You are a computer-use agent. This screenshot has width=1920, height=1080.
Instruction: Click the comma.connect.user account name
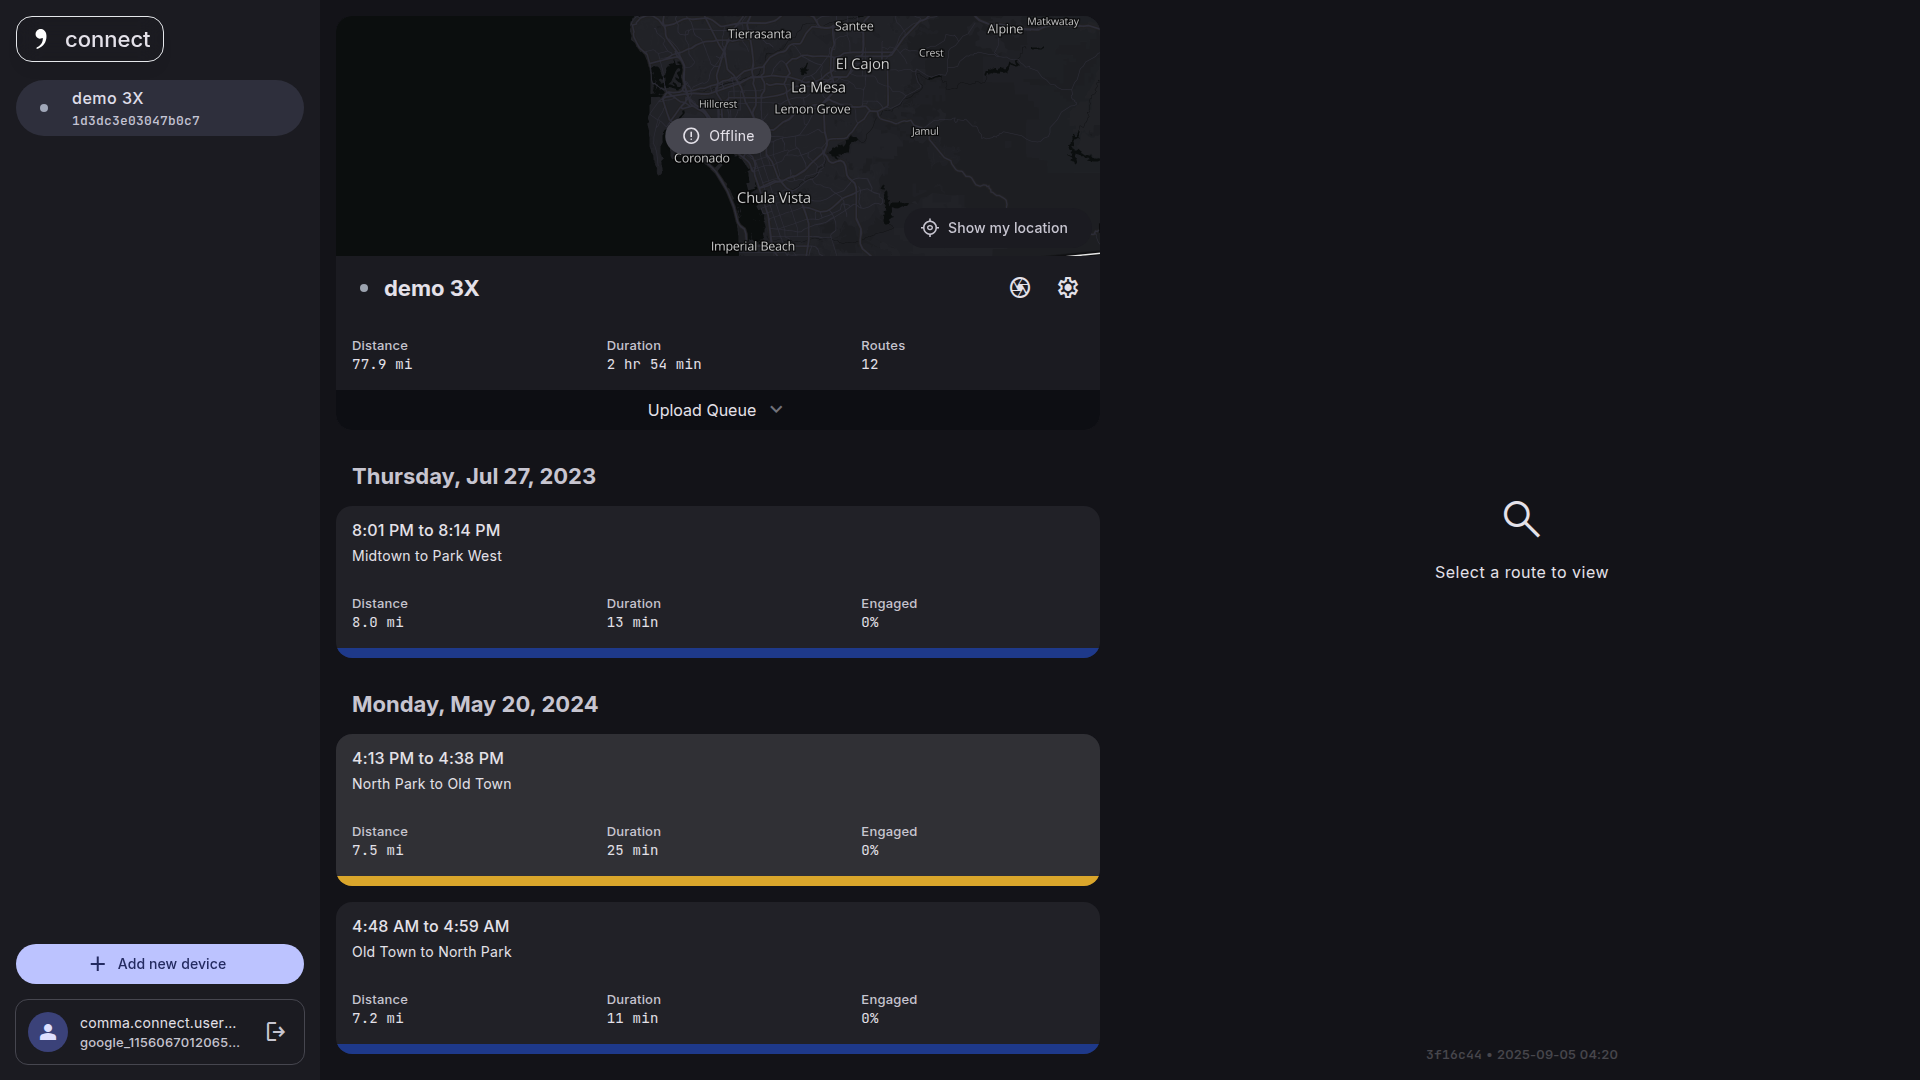(x=158, y=1023)
